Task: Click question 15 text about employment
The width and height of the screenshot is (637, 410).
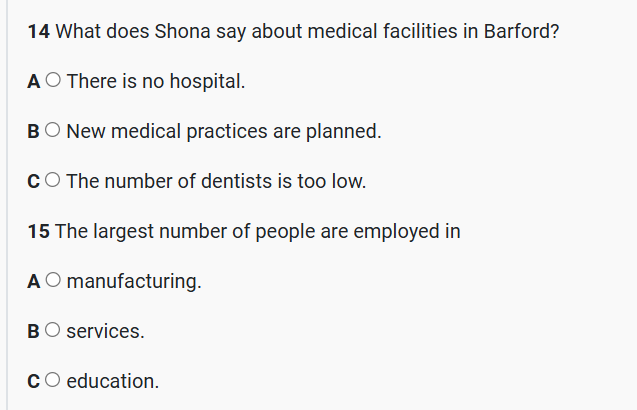Action: click(x=257, y=232)
